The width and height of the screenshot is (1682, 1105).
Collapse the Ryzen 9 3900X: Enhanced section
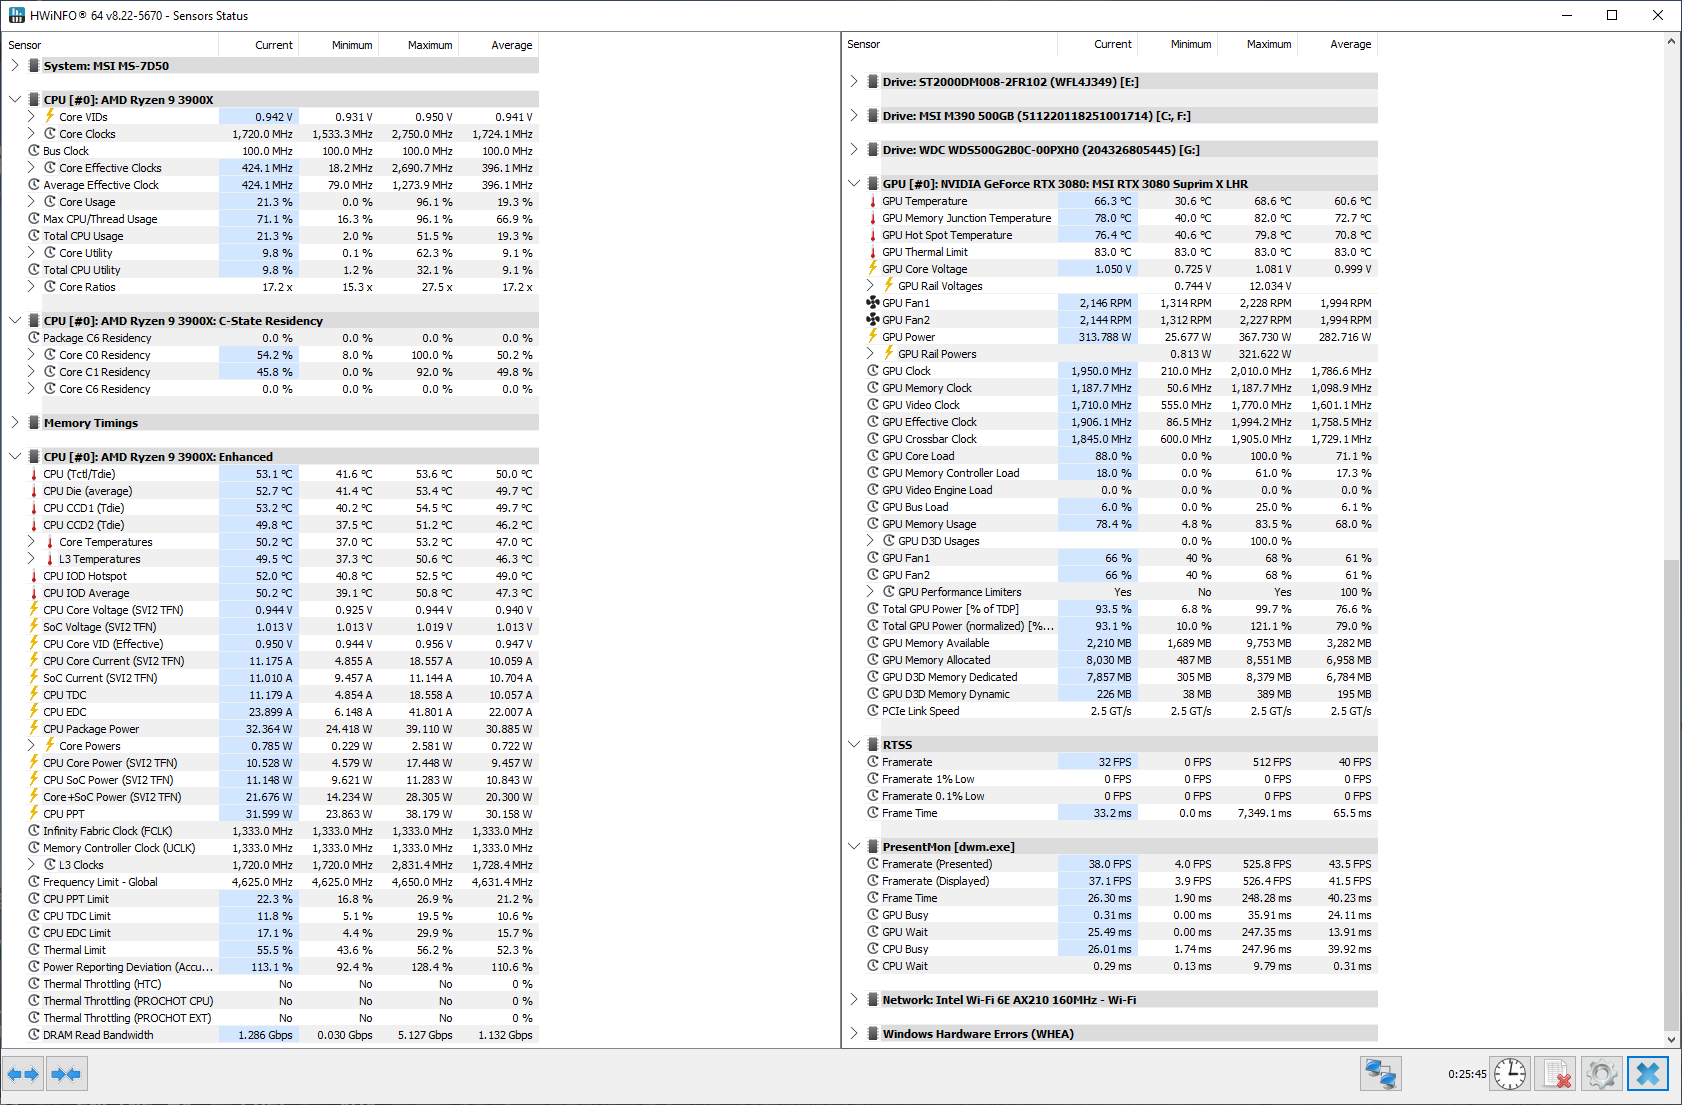click(15, 457)
